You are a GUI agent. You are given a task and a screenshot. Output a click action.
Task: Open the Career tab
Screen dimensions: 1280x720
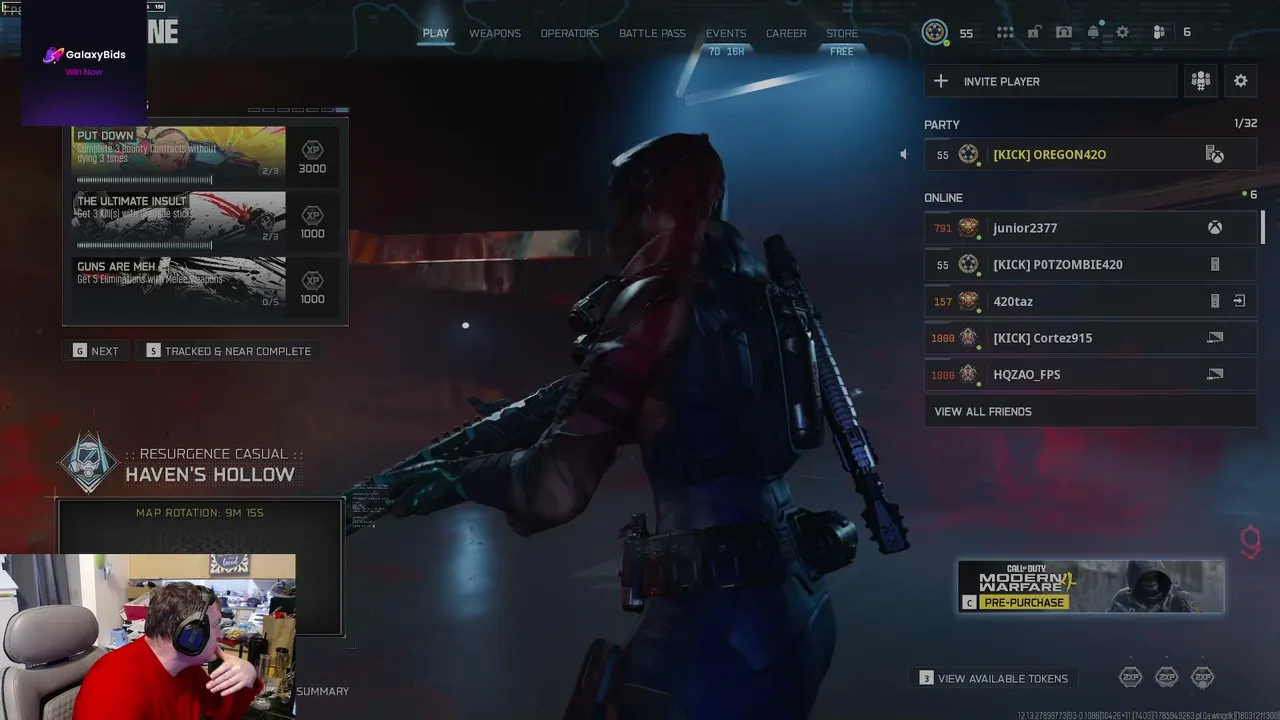[786, 33]
